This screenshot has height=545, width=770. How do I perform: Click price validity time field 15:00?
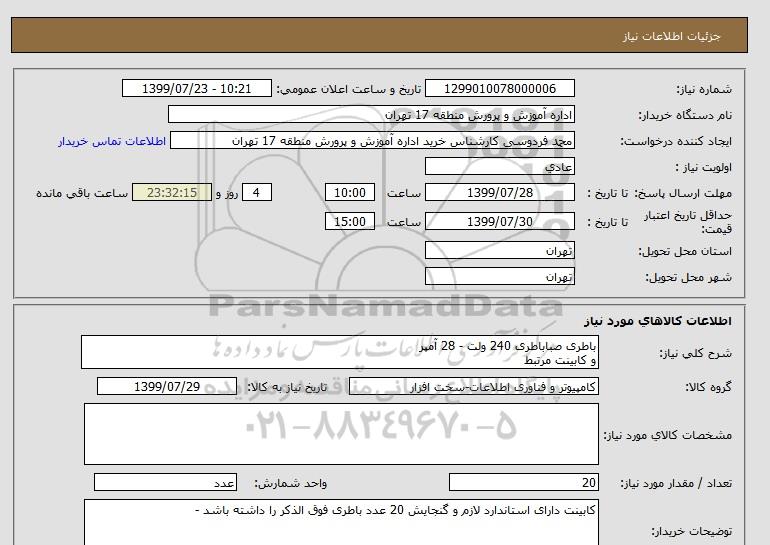(350, 221)
